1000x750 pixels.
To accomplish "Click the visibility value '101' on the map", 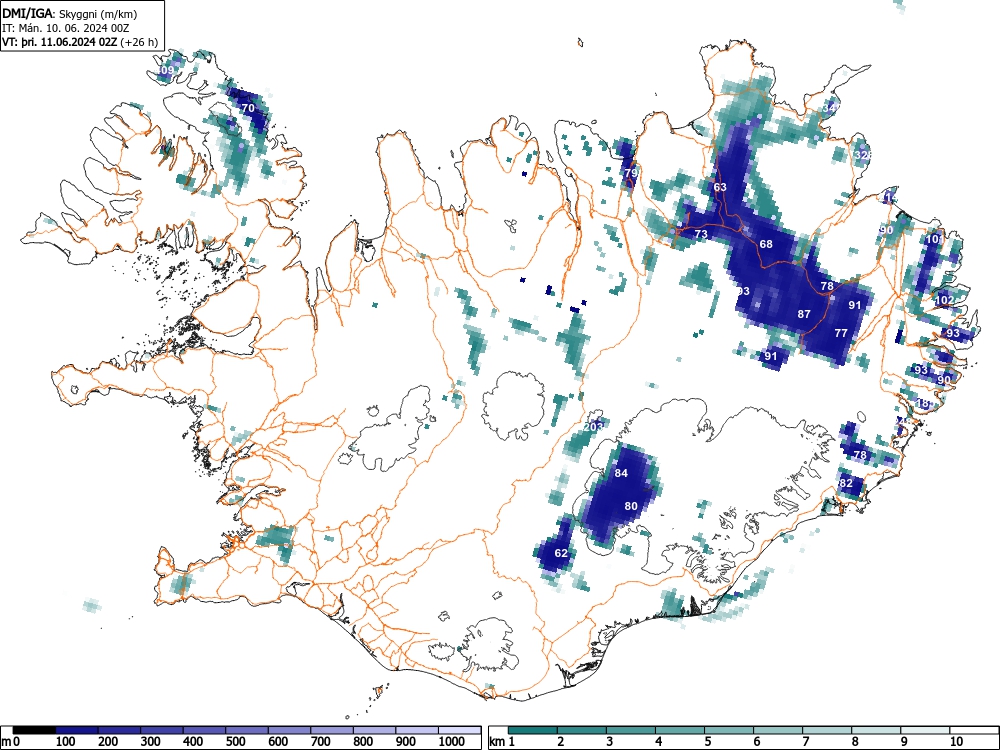I will click(x=934, y=240).
